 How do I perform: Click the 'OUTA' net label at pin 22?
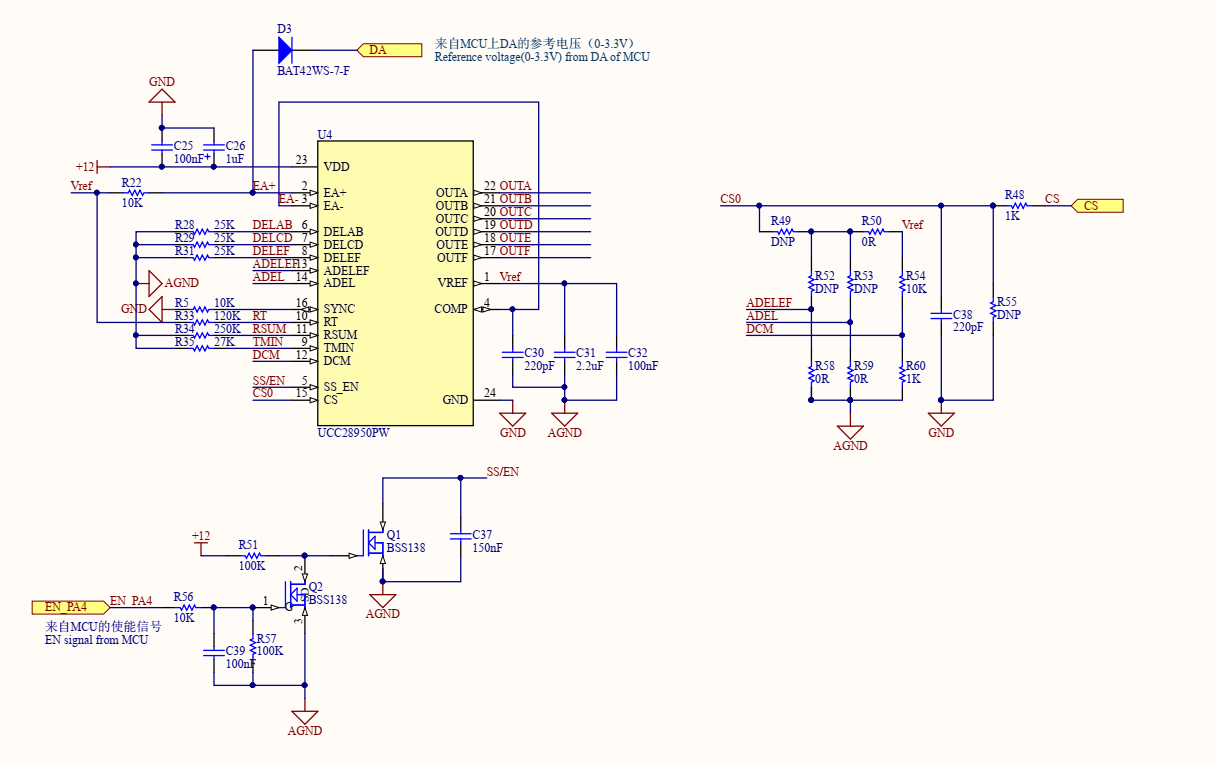pyautogui.click(x=516, y=187)
